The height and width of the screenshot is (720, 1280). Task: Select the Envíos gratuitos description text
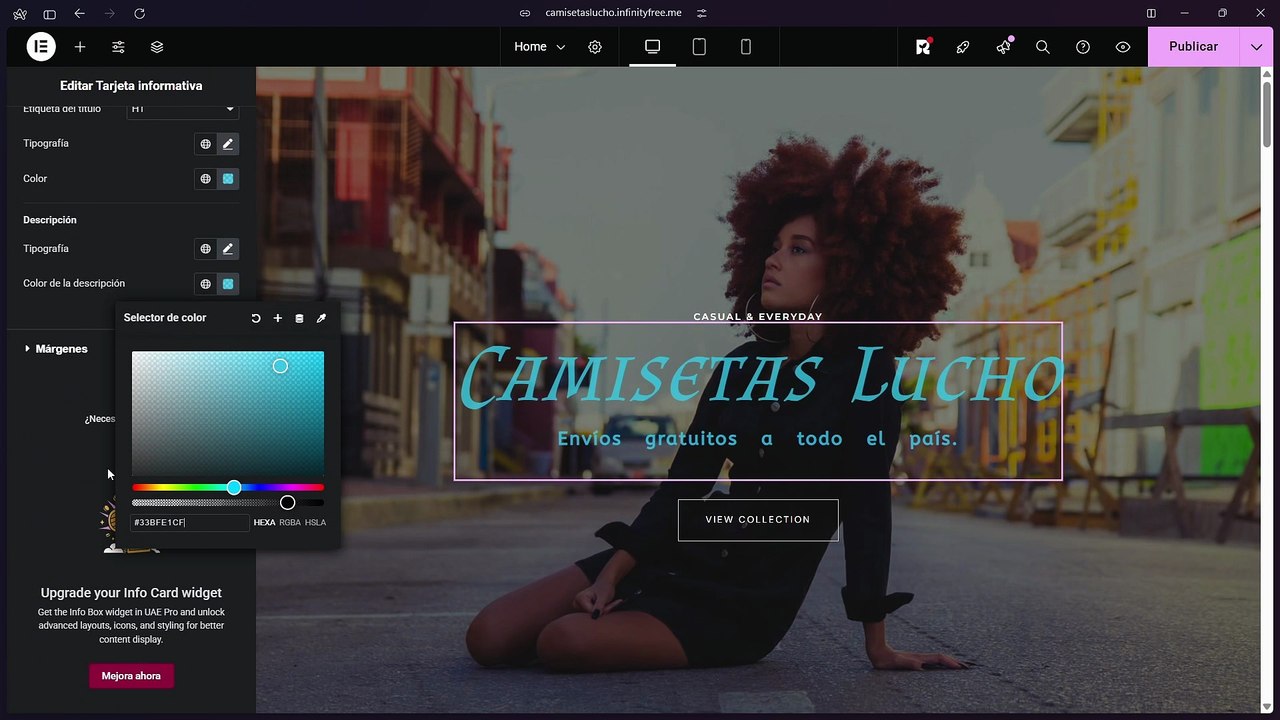[758, 439]
